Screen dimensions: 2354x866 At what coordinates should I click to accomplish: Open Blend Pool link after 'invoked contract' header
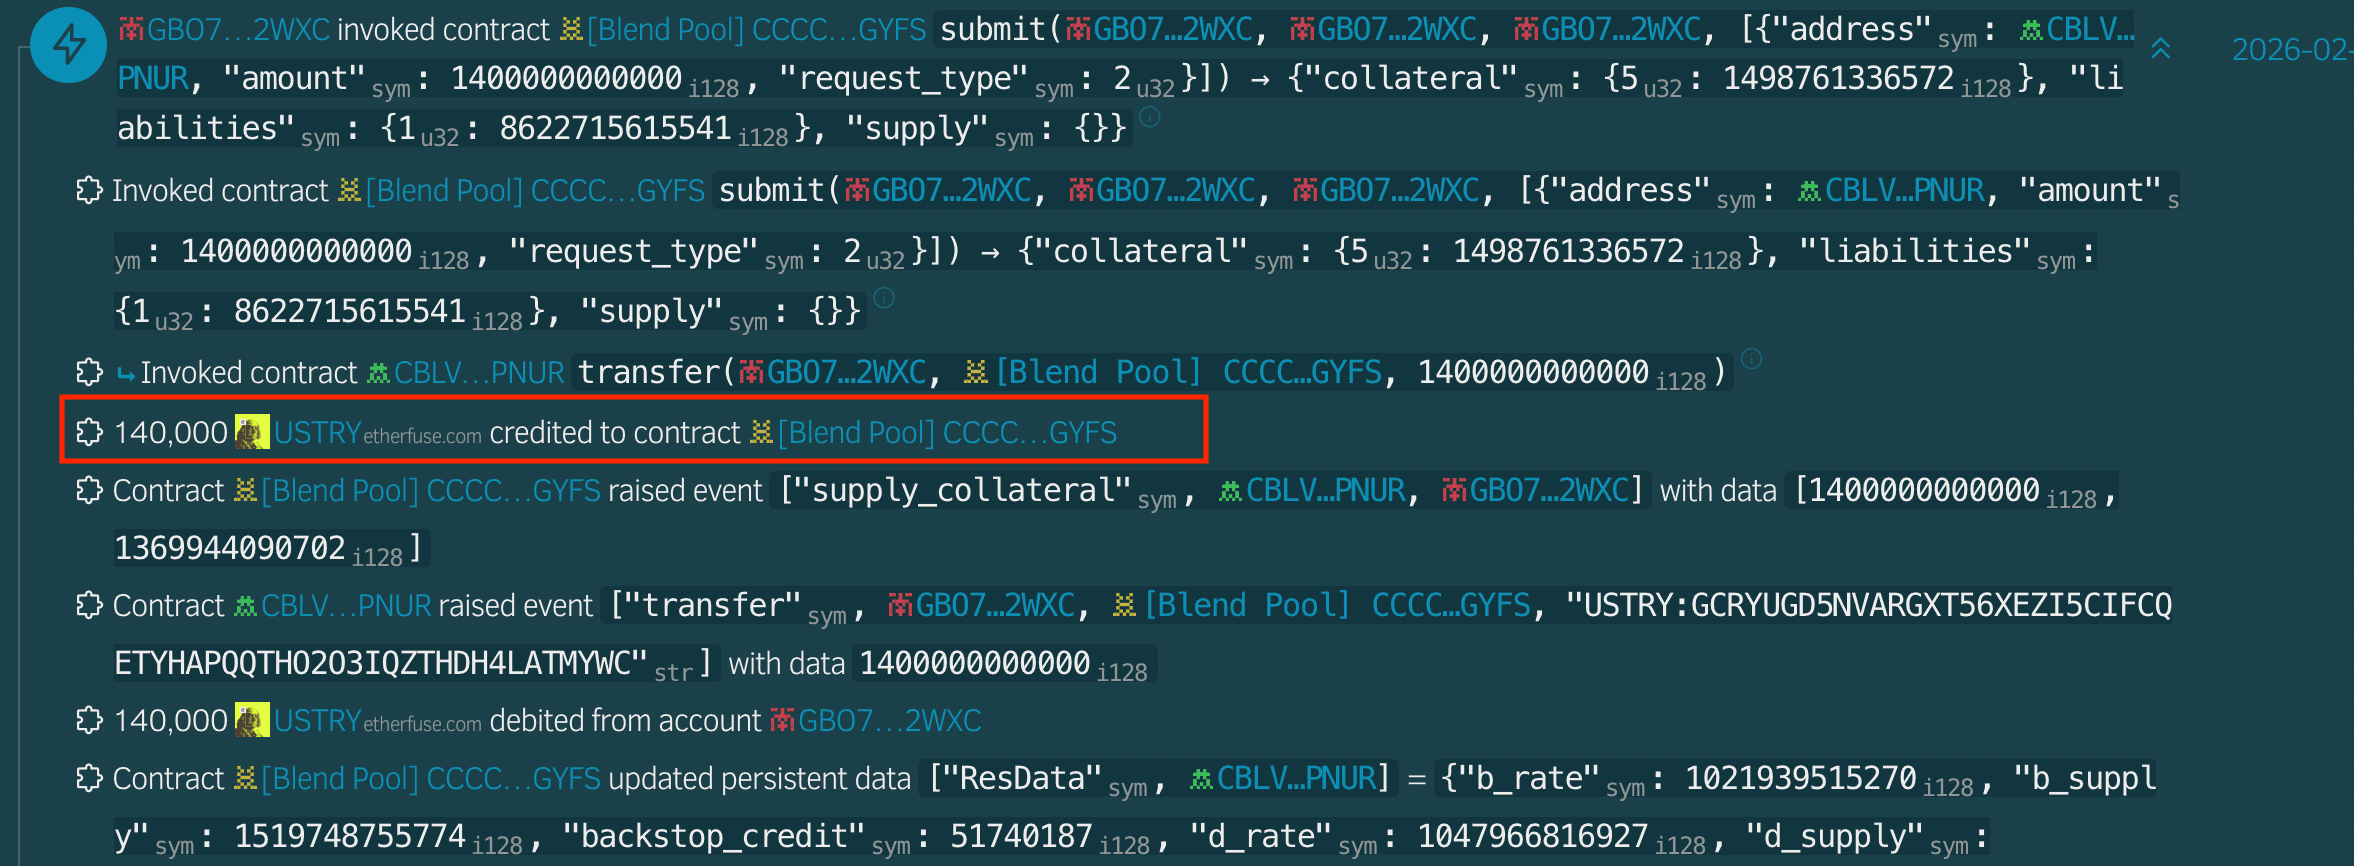coord(743,30)
